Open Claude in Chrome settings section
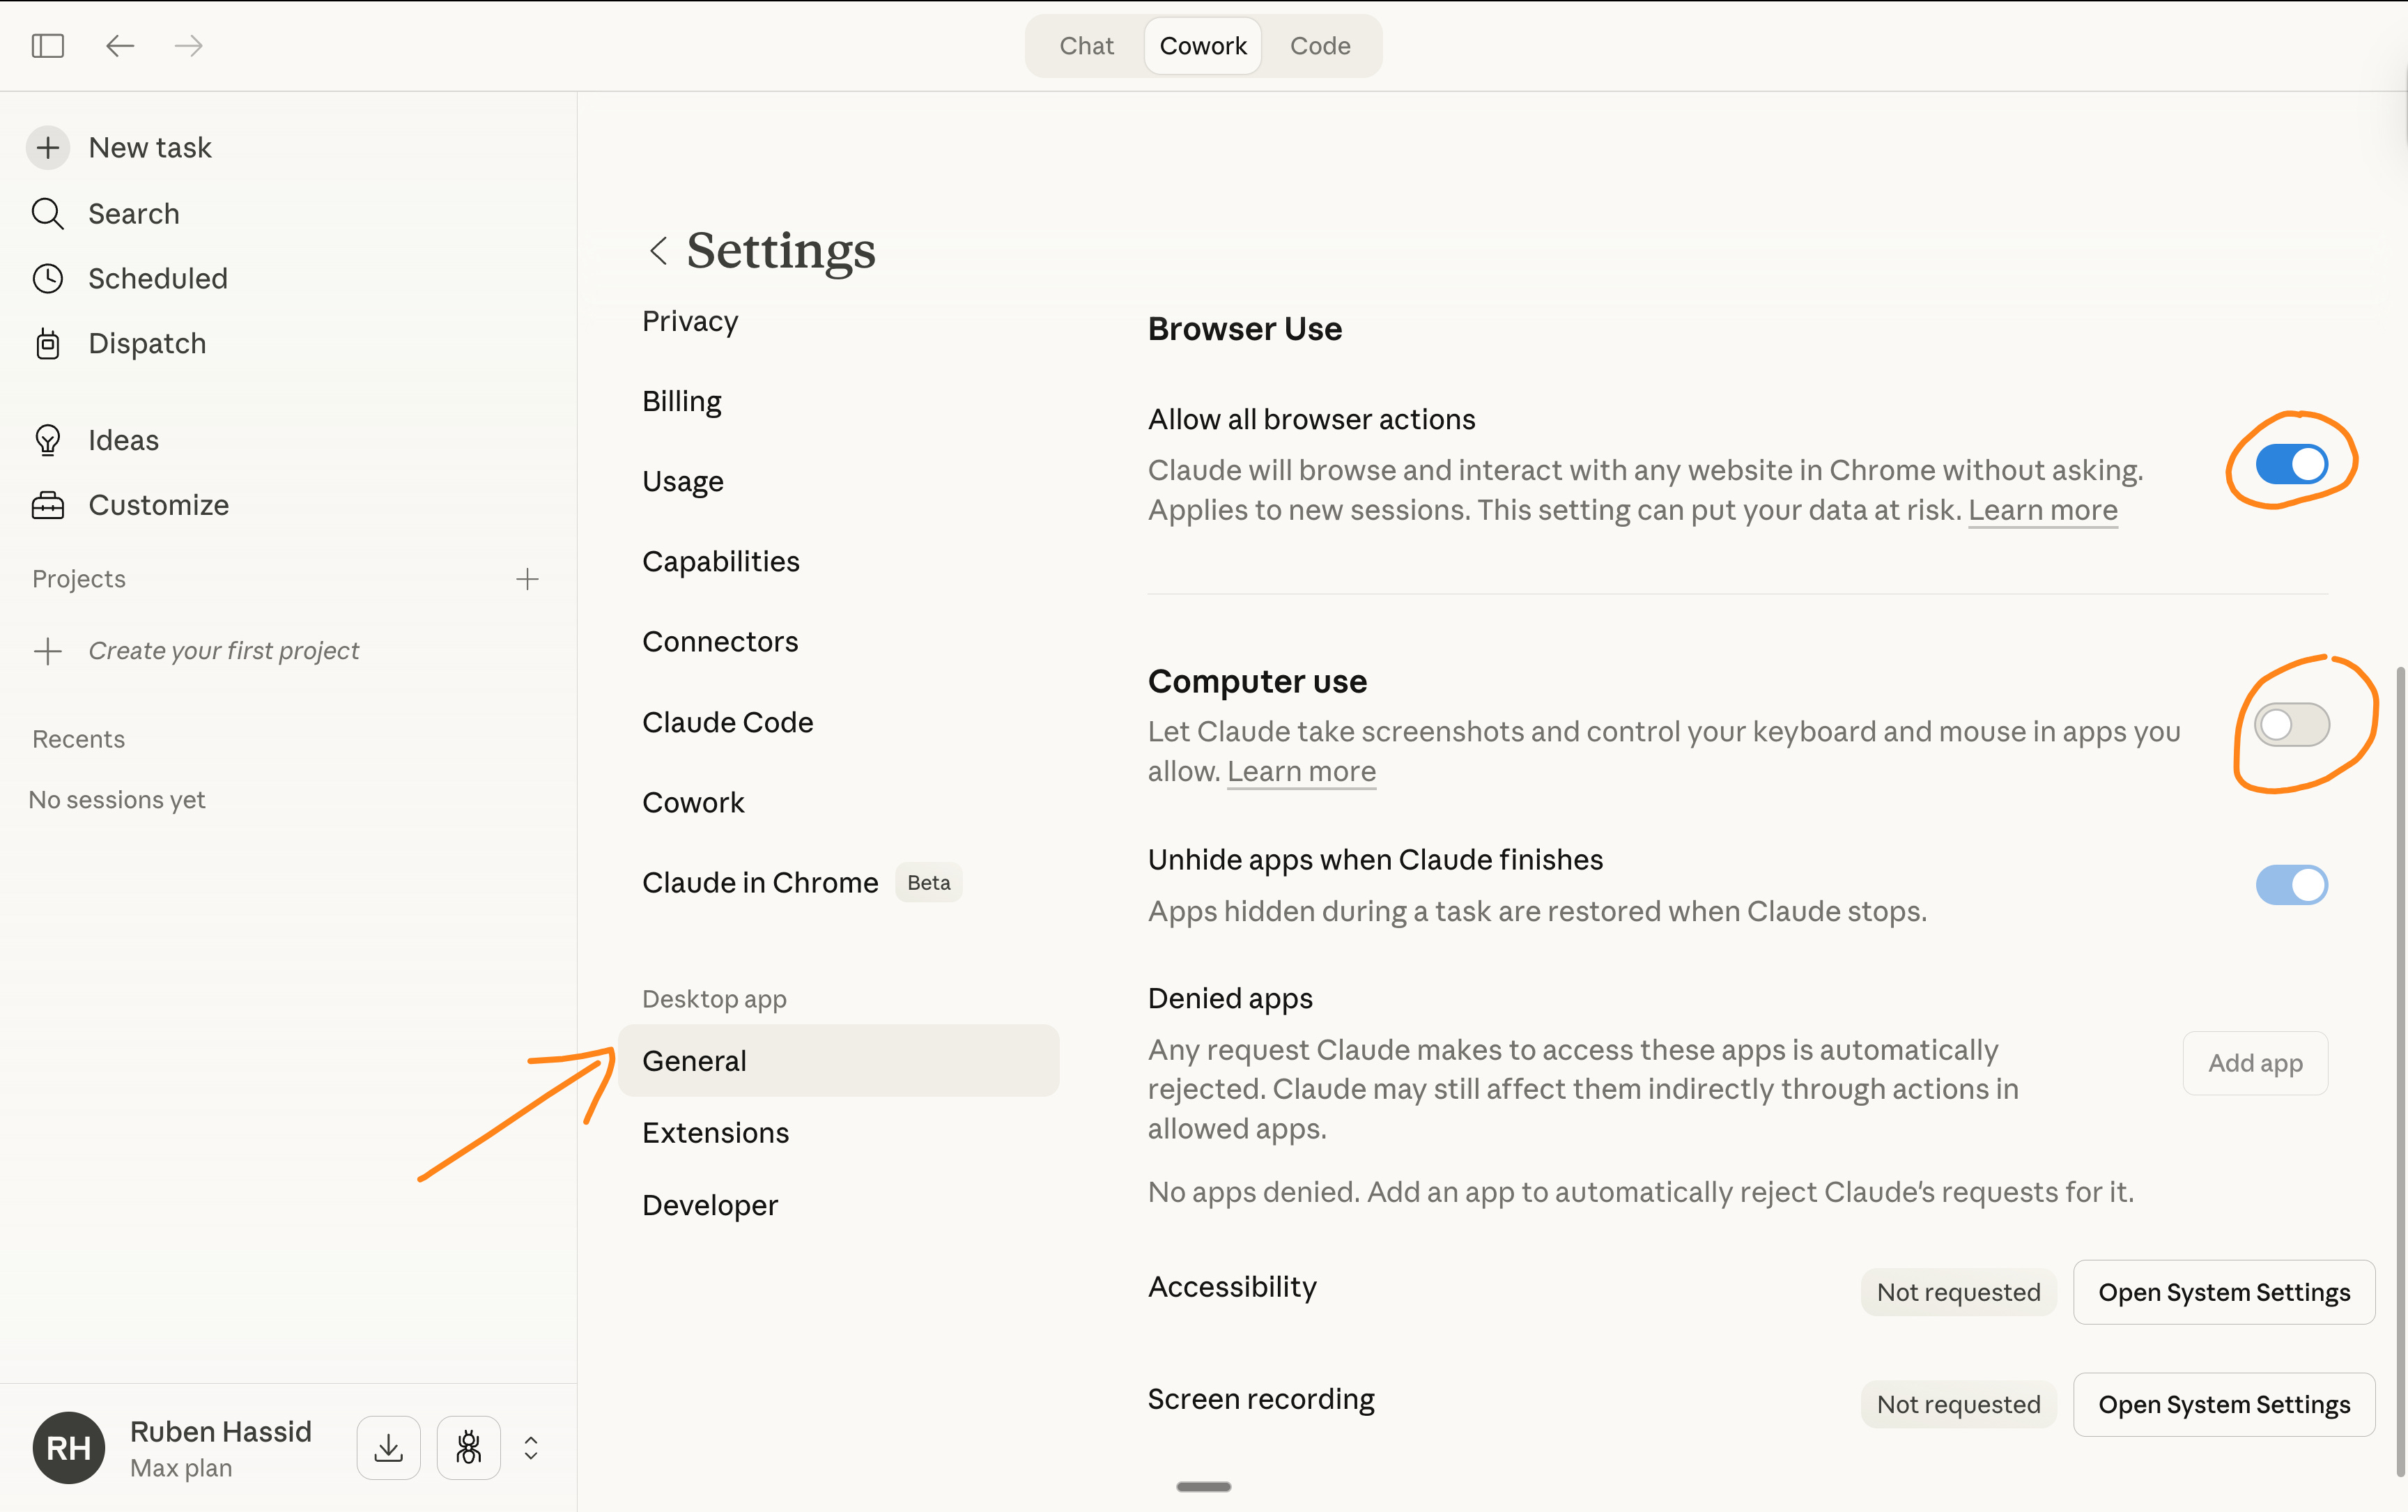Viewport: 2408px width, 1512px height. [760, 882]
